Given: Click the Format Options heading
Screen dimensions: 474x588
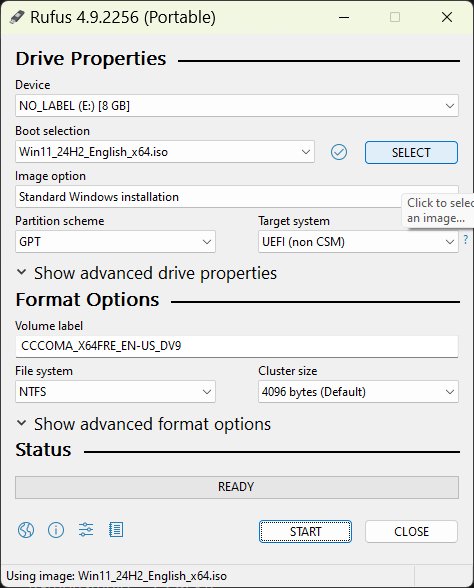Looking at the screenshot, I should 87,300.
